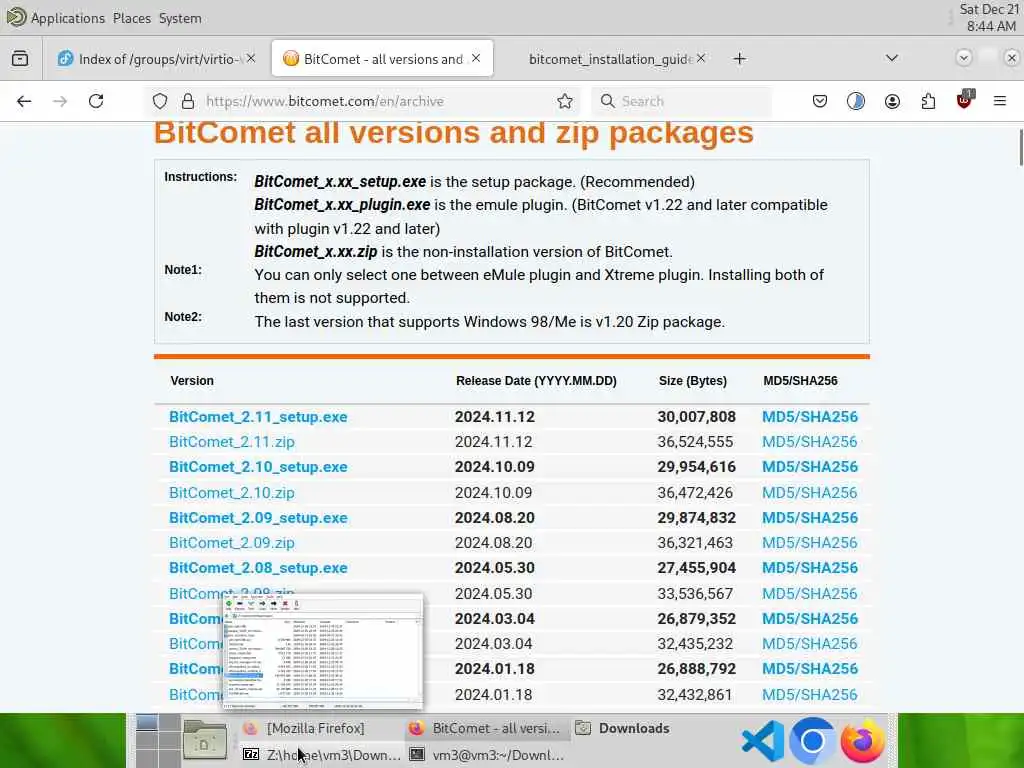The height and width of the screenshot is (768, 1024).
Task: Open the System menu
Action: click(180, 18)
